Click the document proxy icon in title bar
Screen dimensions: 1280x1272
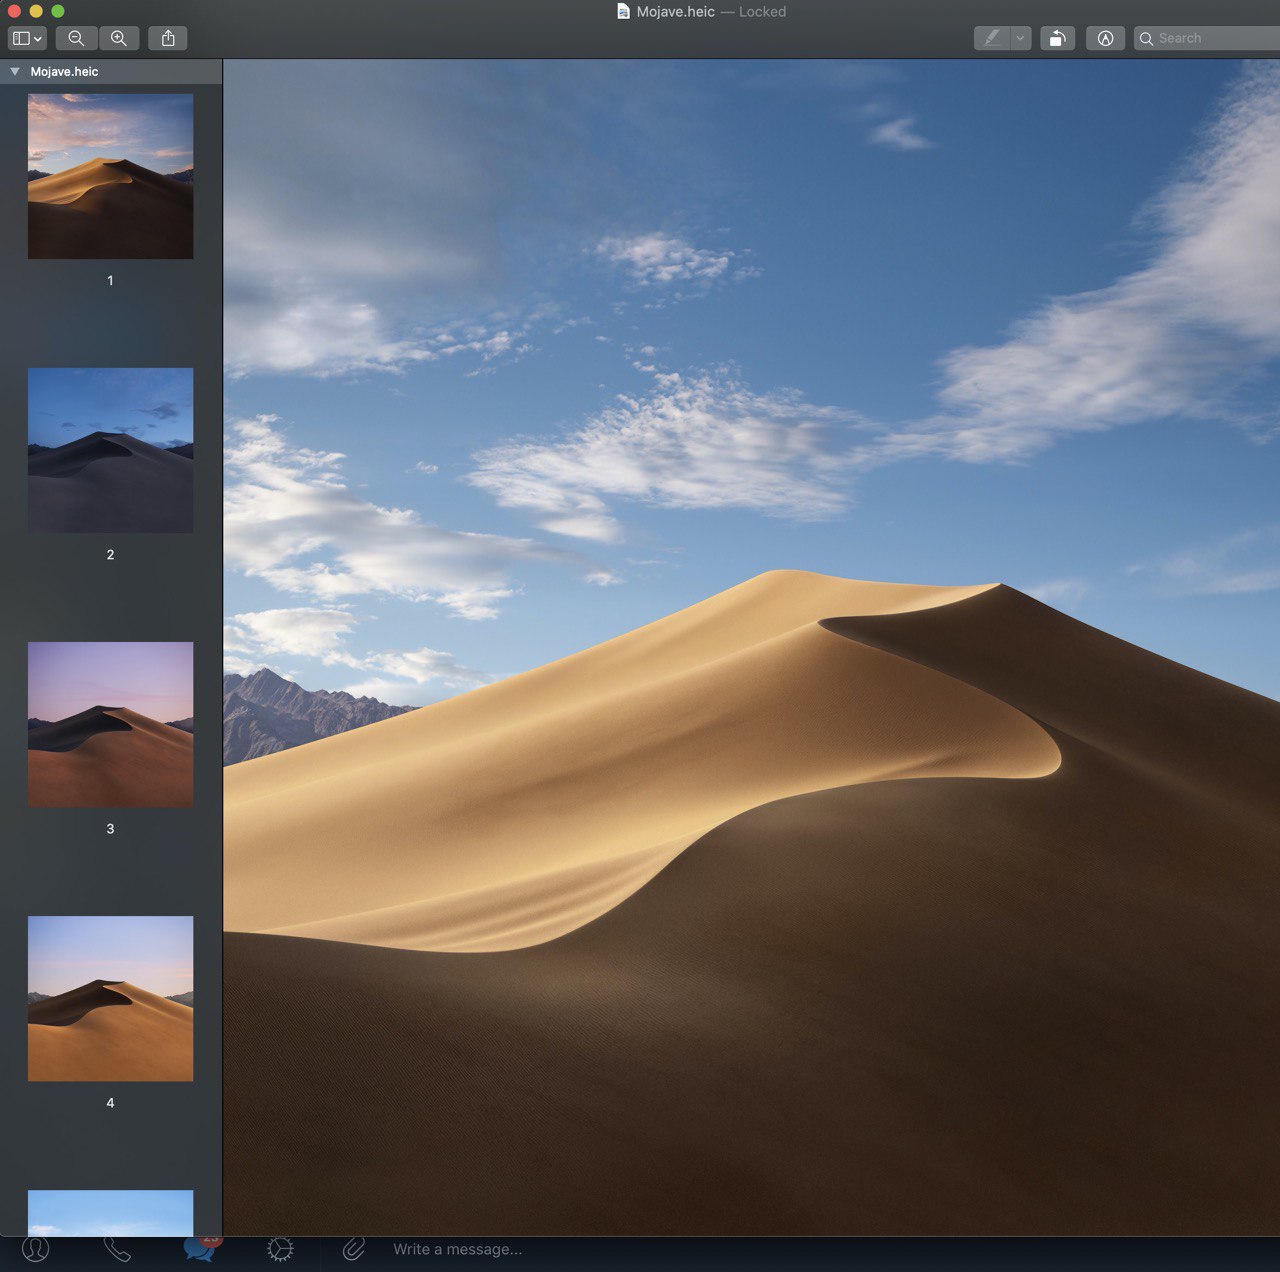tap(623, 12)
